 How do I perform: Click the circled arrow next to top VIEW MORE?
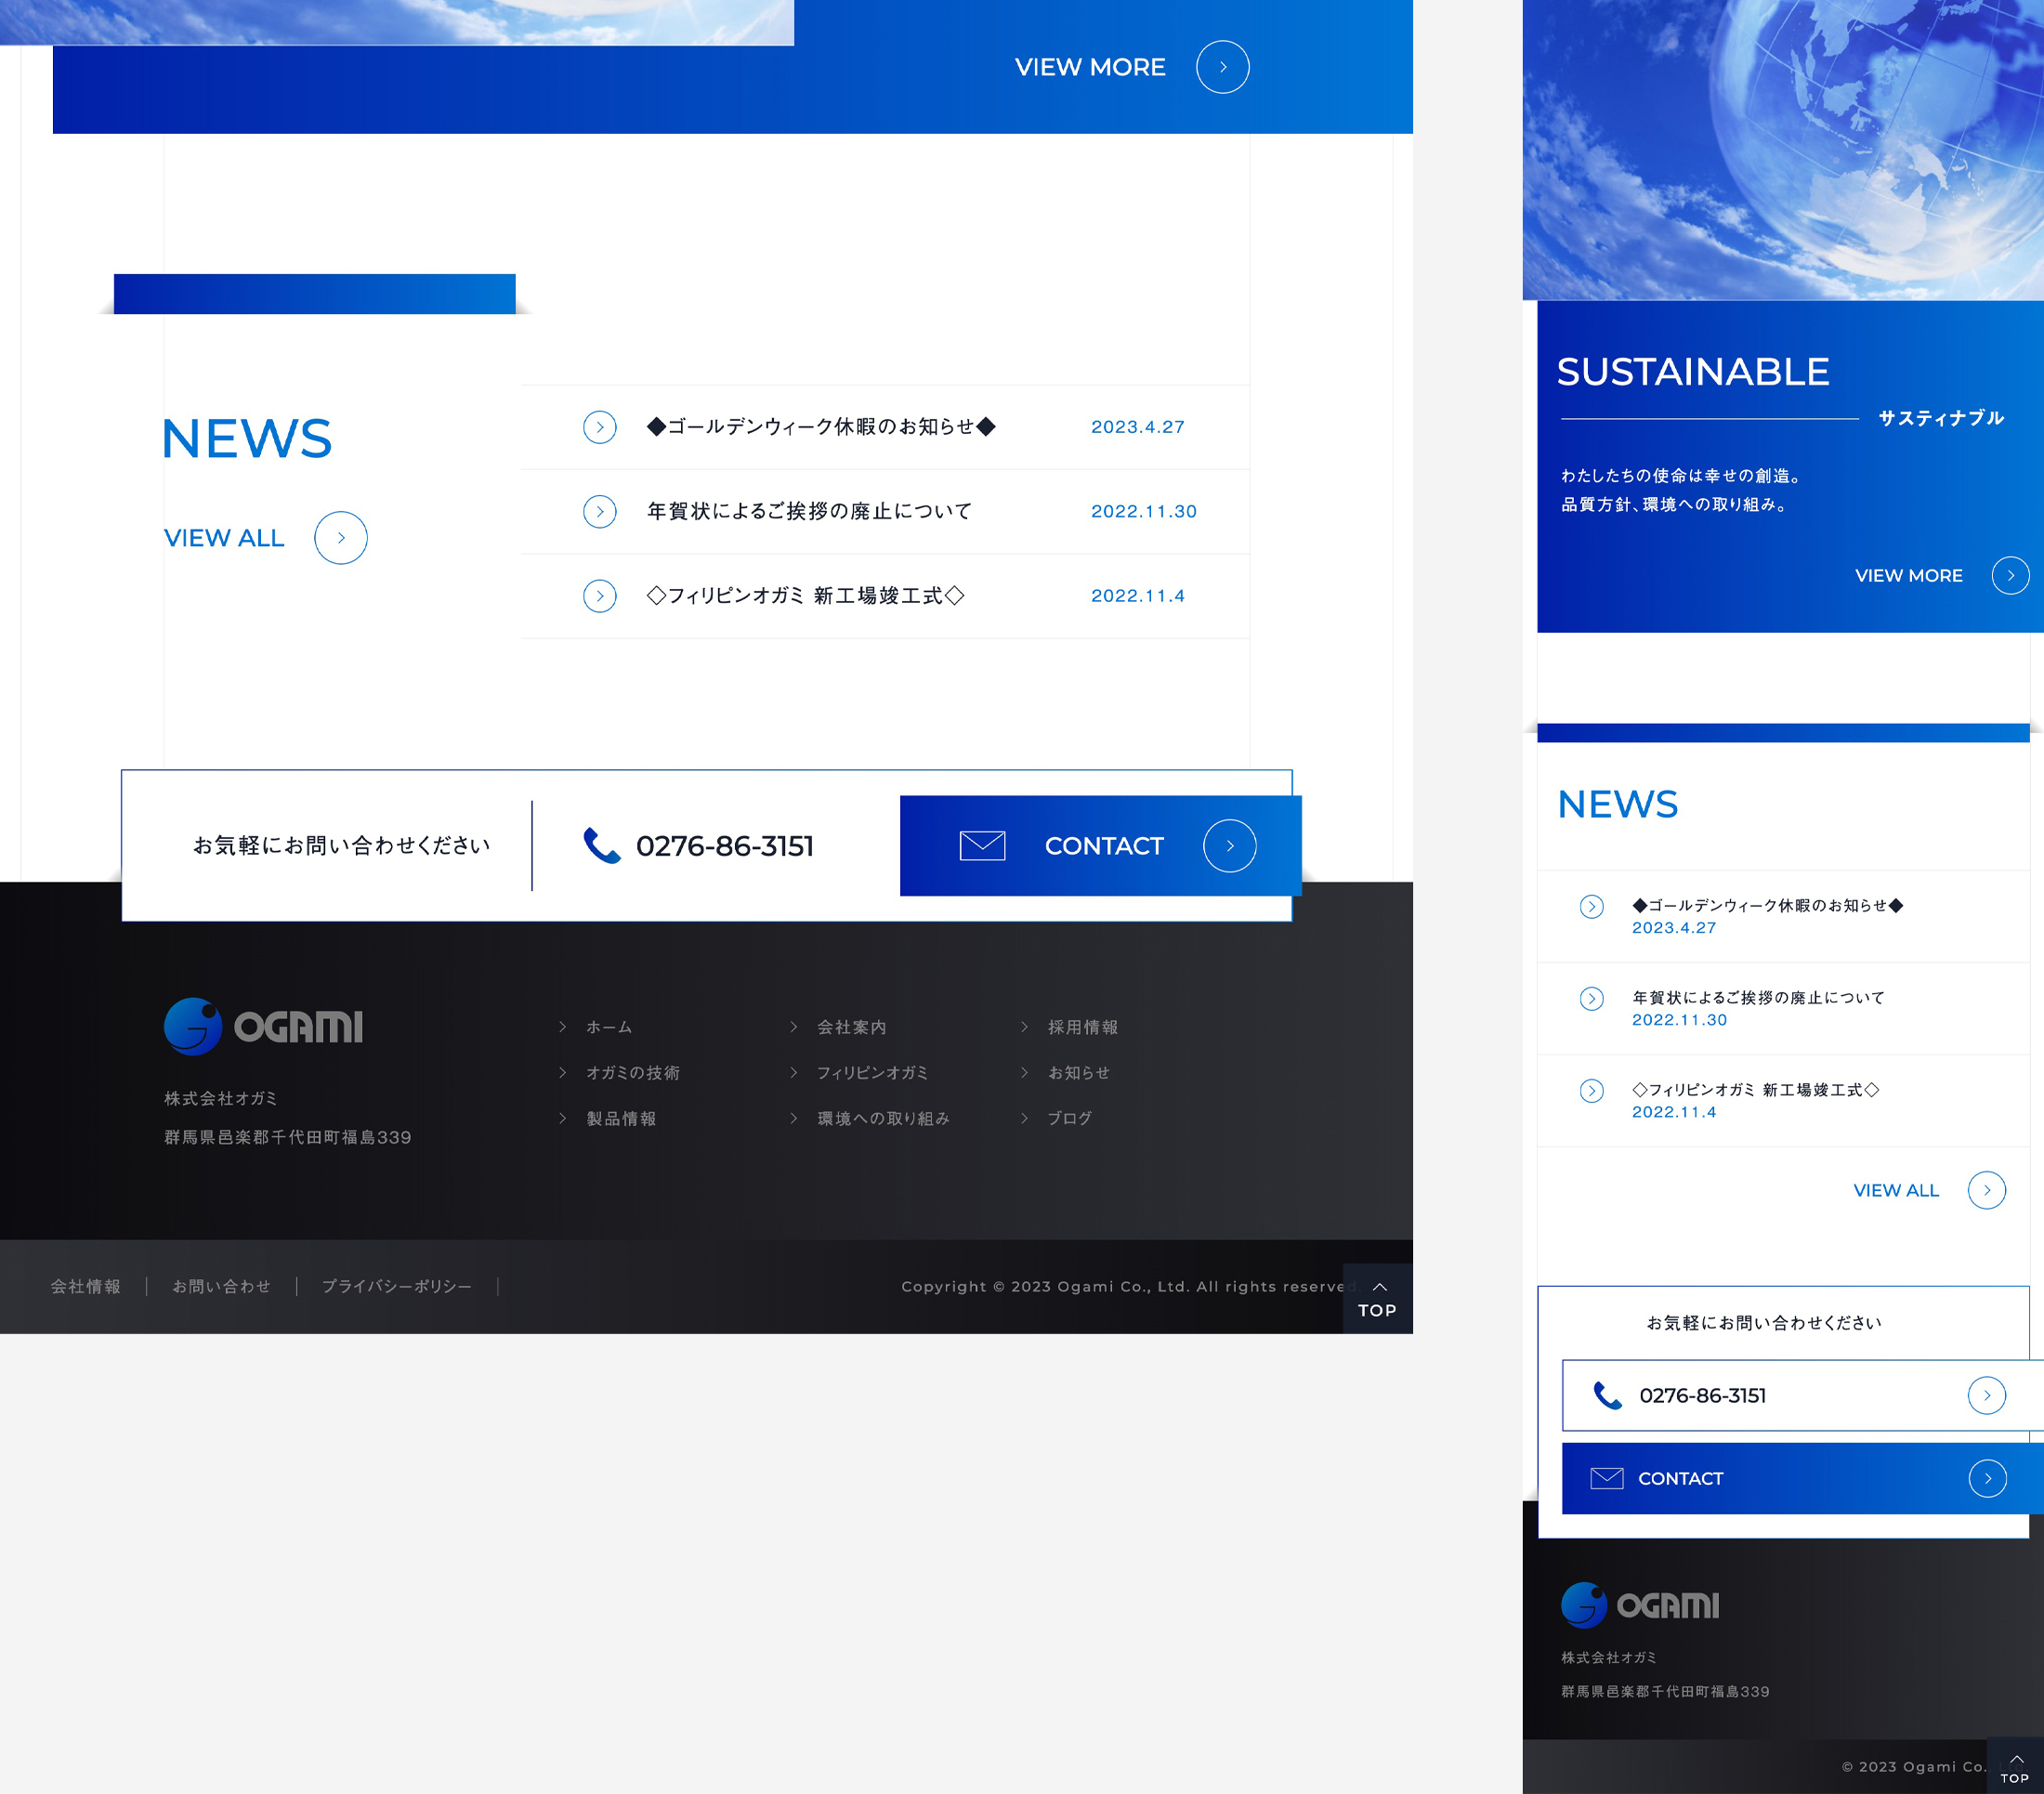(x=1222, y=67)
